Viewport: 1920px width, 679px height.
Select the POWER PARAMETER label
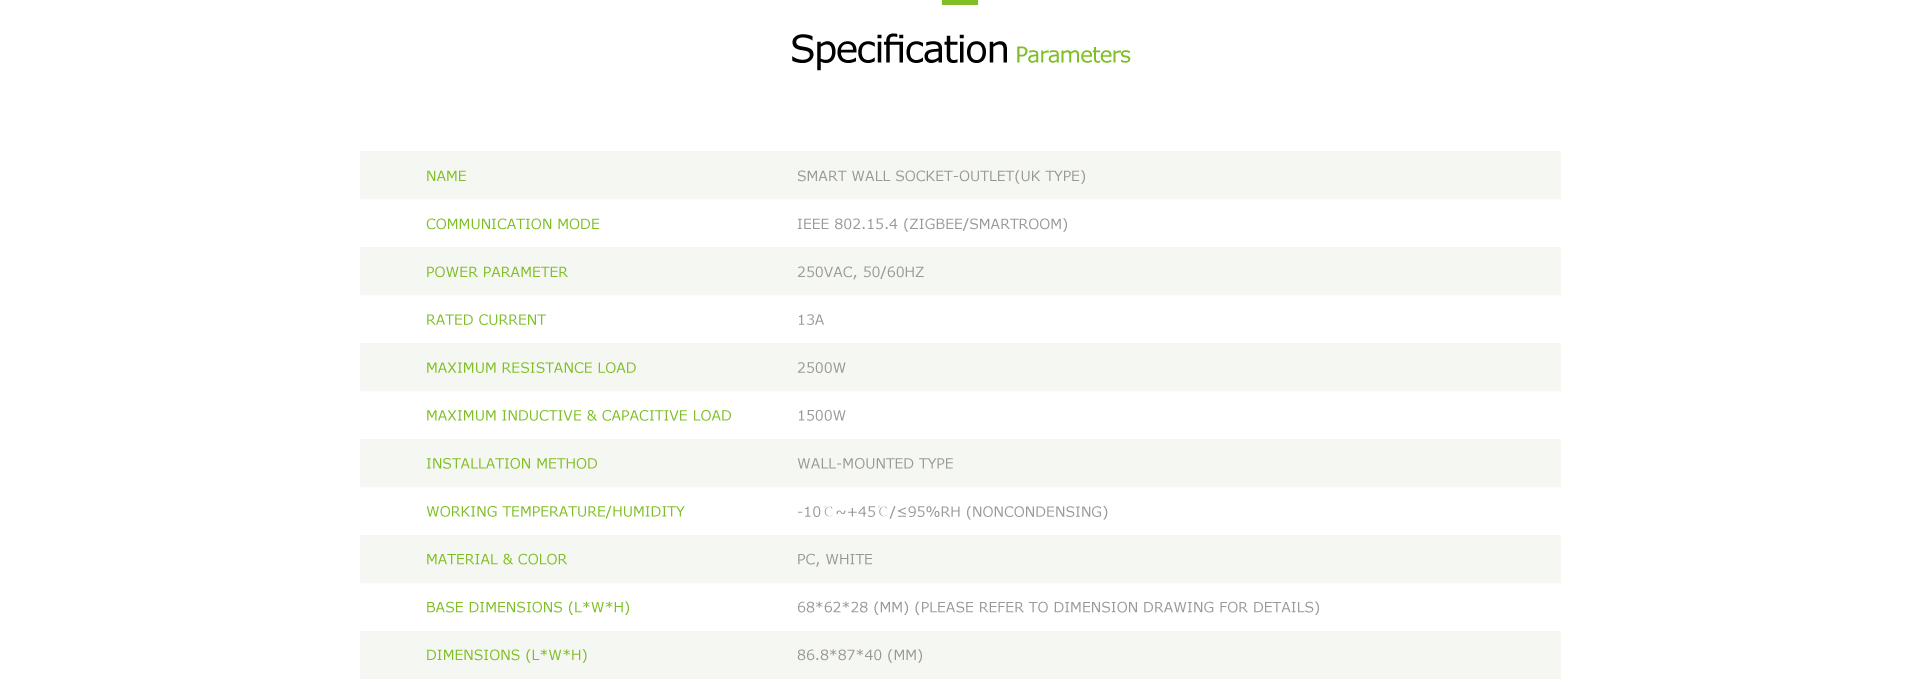pyautogui.click(x=497, y=272)
